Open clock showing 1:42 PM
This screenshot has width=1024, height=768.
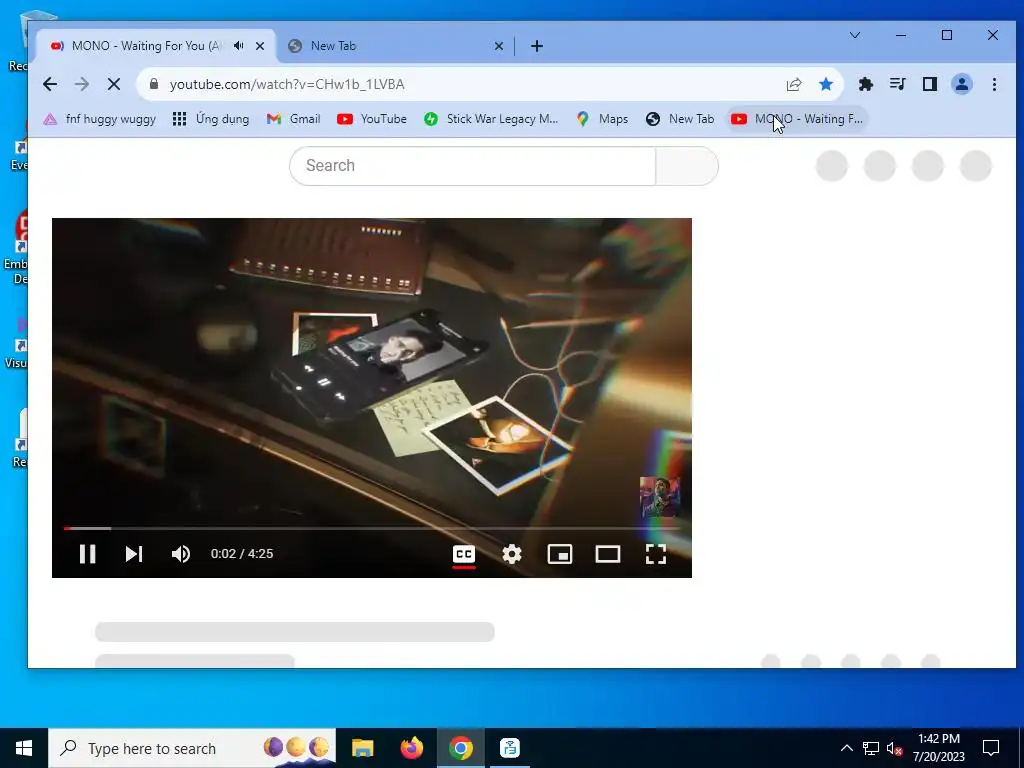(938, 748)
